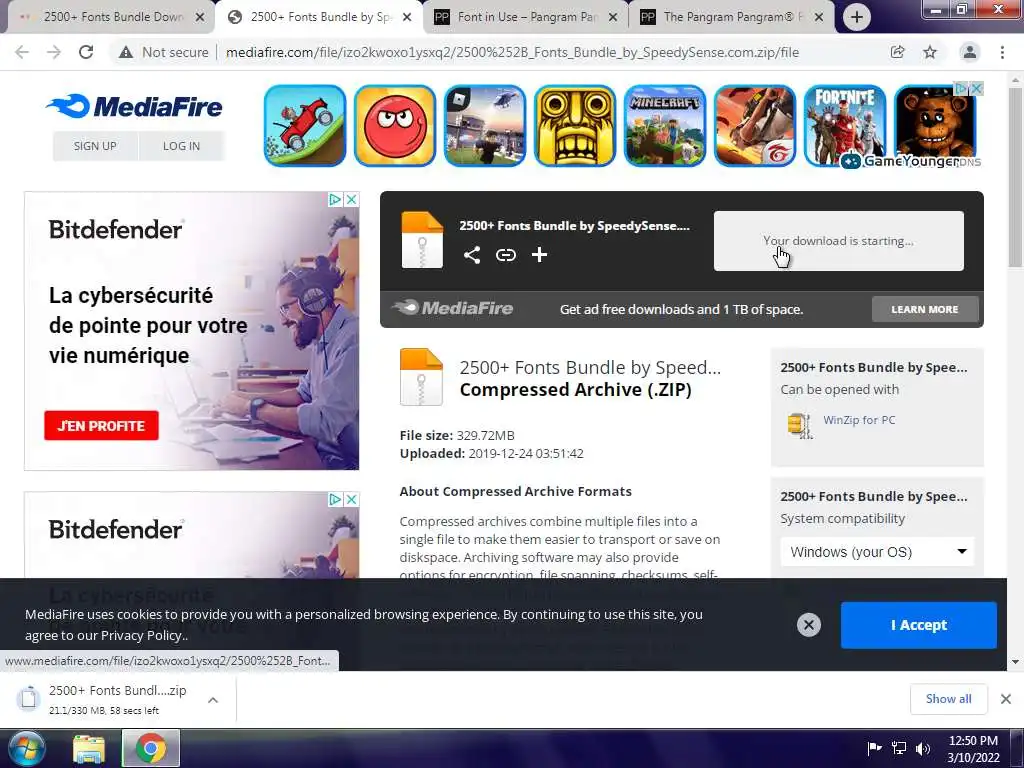Click the LOG IN button
The height and width of the screenshot is (768, 1024).
click(182, 146)
